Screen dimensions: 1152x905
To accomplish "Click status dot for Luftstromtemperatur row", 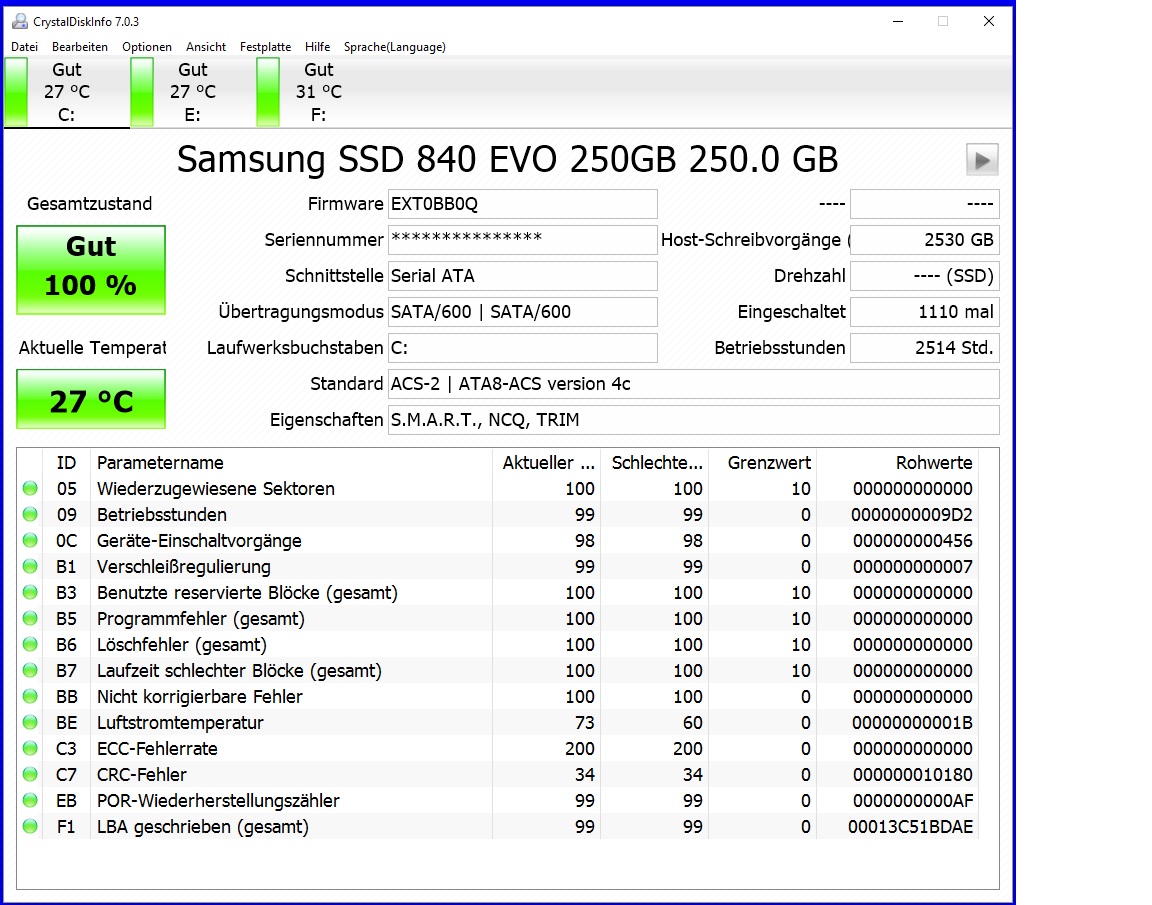I will pos(30,722).
